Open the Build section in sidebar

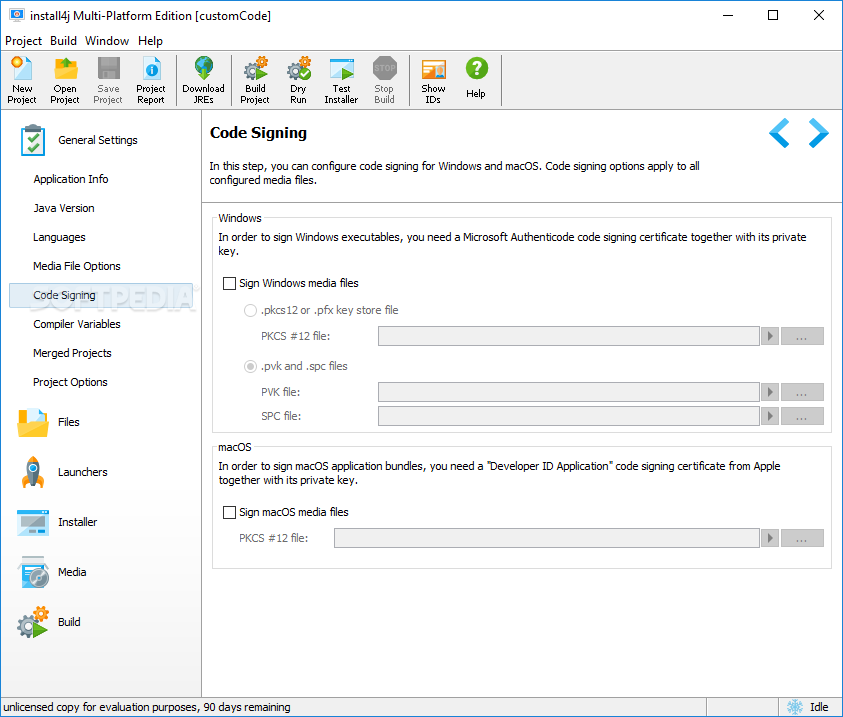coord(48,622)
